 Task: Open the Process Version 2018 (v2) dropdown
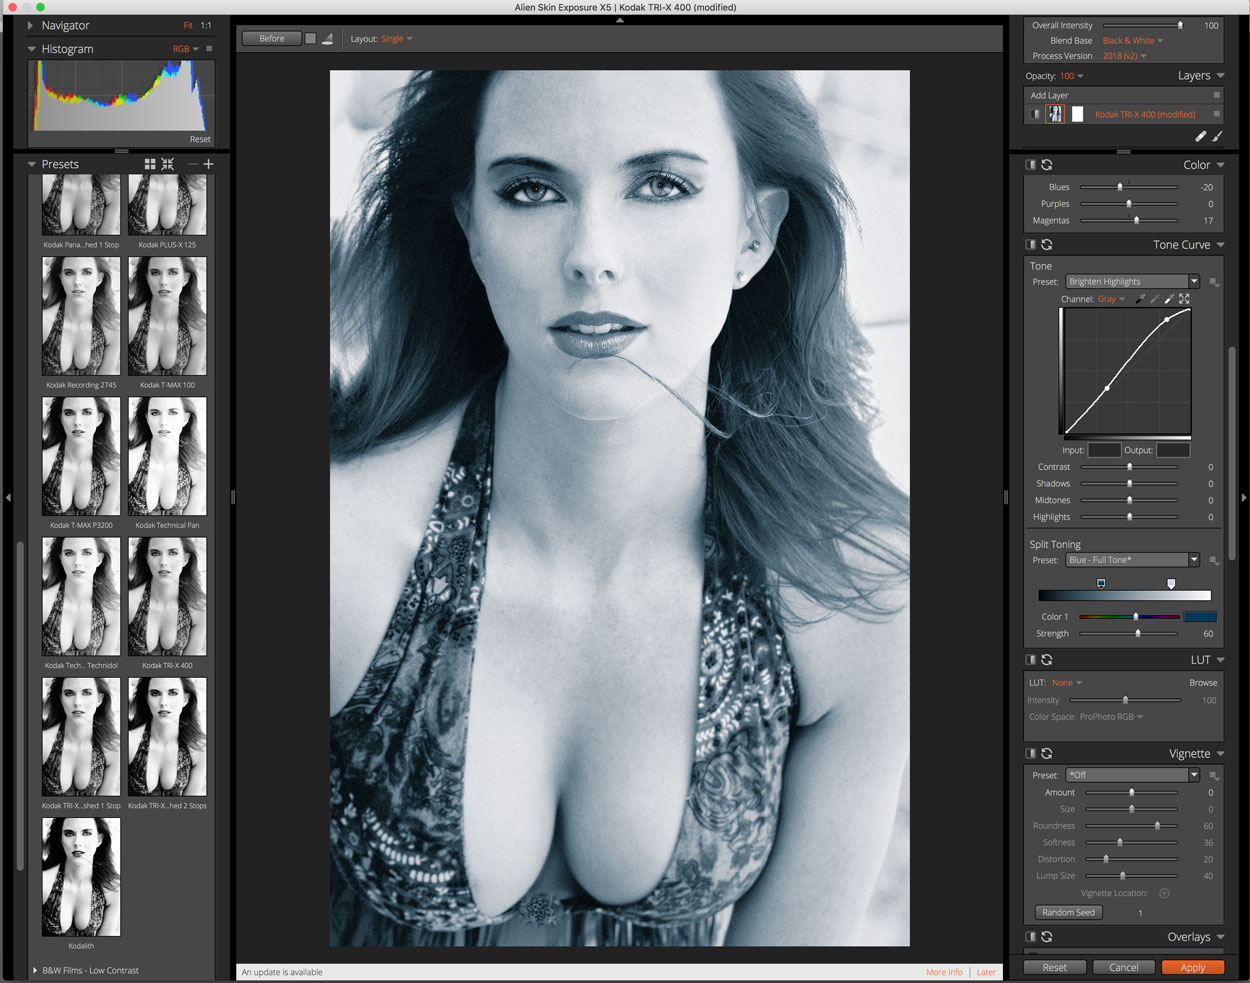tap(1125, 56)
